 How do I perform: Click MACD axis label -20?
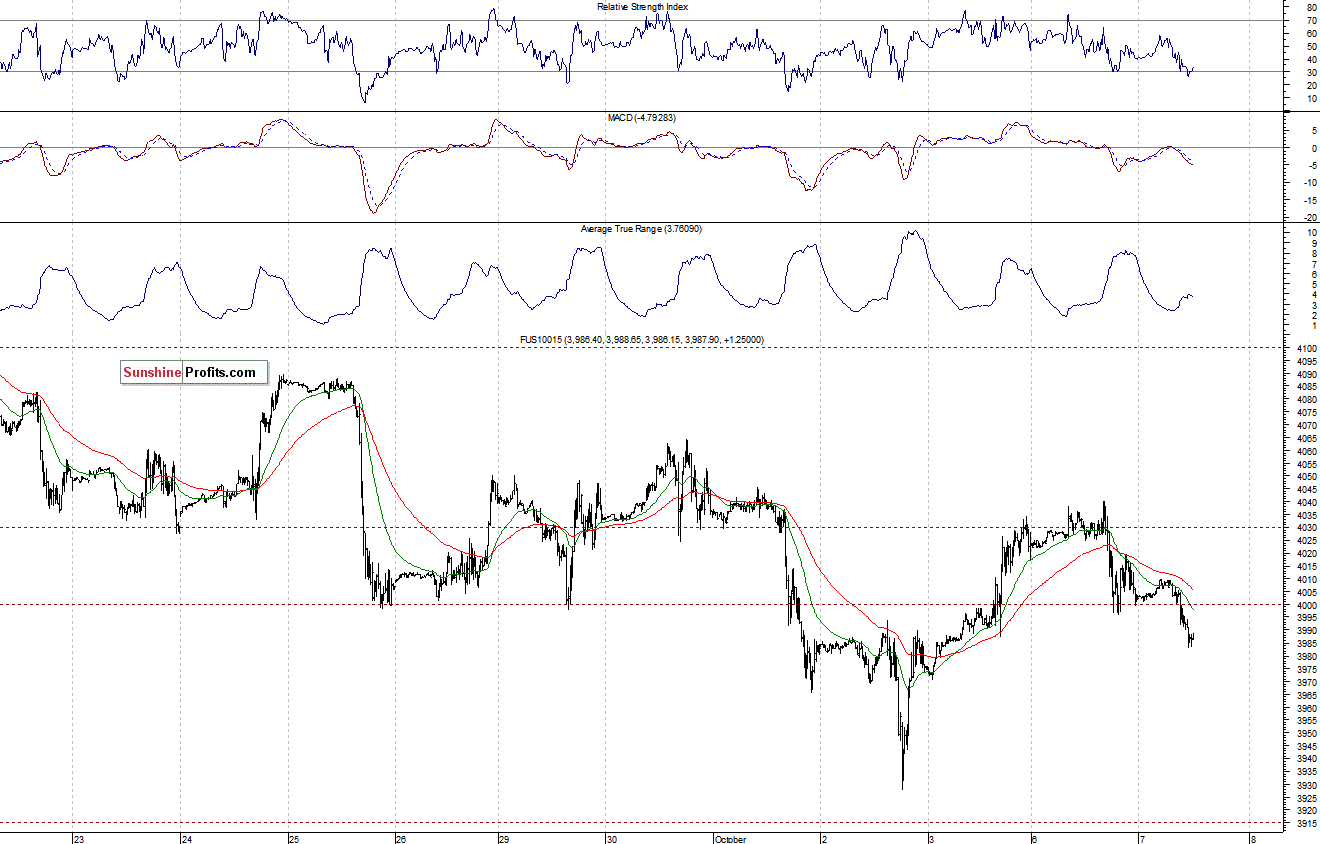click(x=1309, y=218)
